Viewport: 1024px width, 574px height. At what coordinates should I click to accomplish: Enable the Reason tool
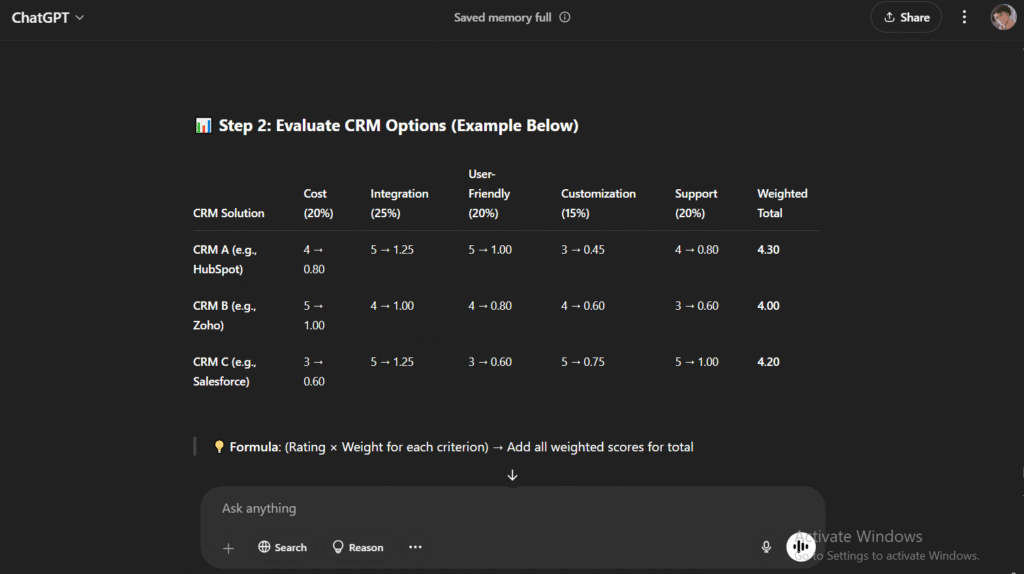tap(358, 547)
